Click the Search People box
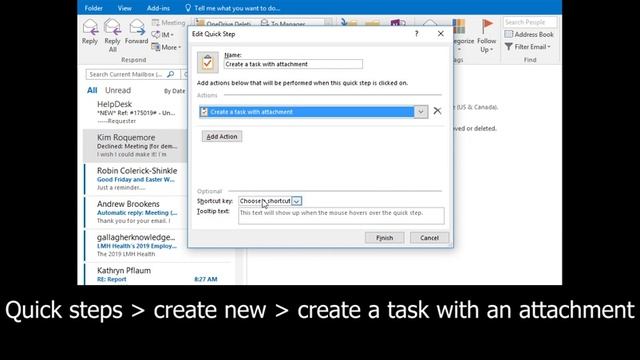Screen dimensions: 640x360 [x=530, y=22]
